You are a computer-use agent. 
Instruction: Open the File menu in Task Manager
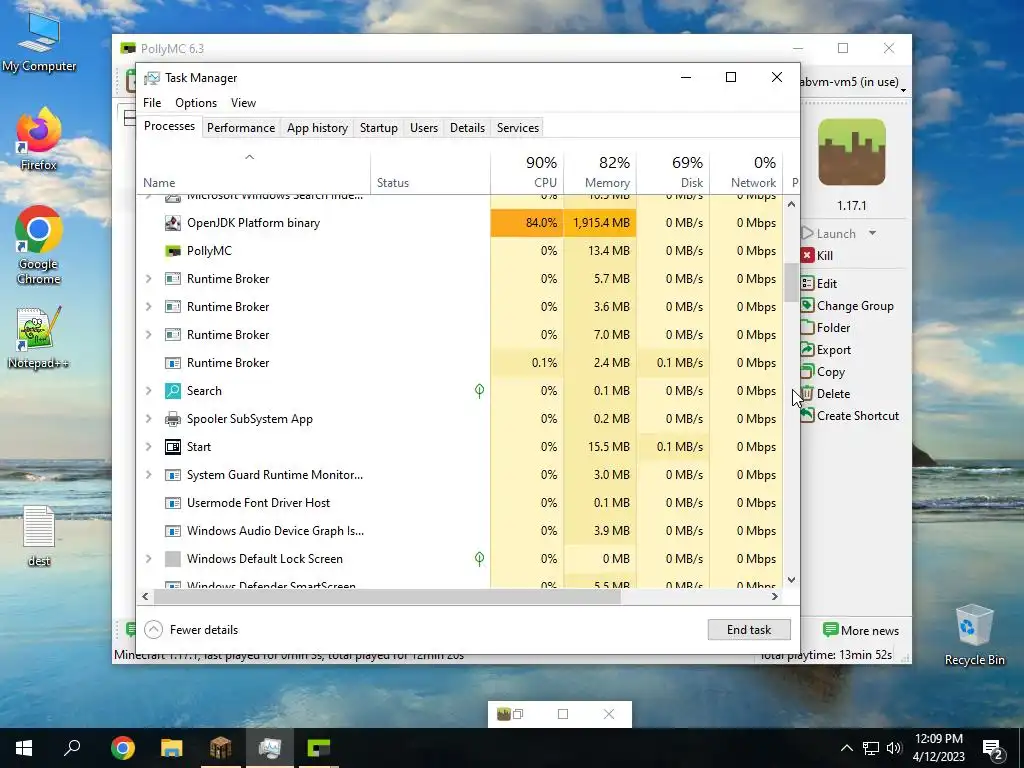(152, 103)
